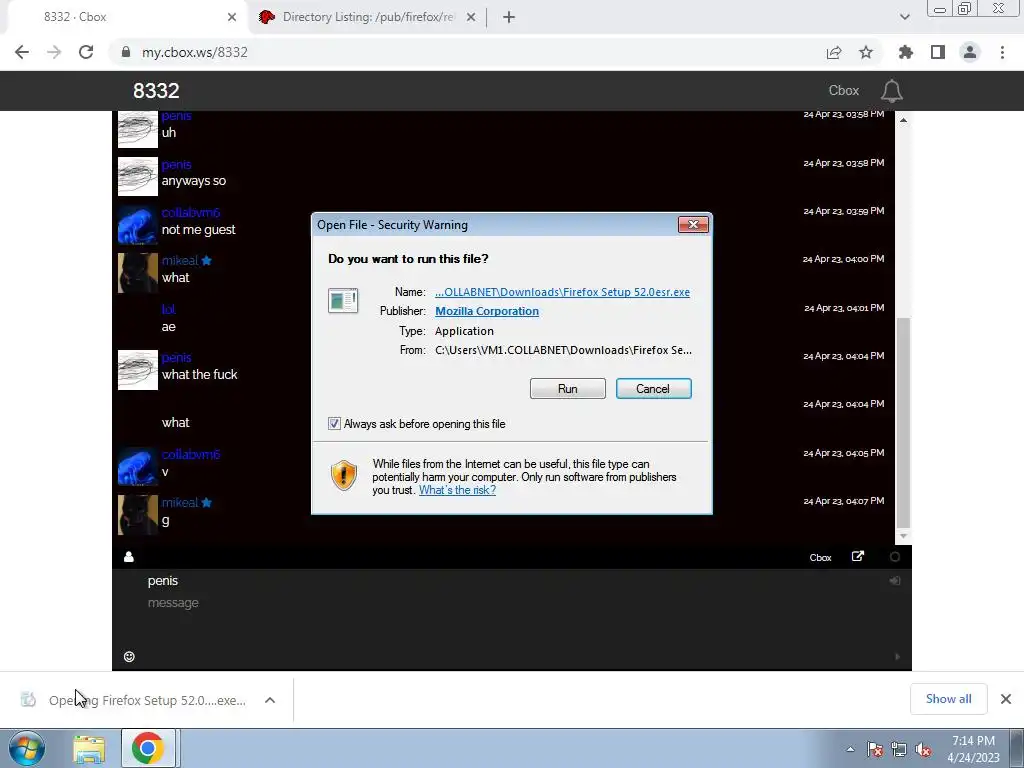Go back in Chrome
This screenshot has height=768, width=1024.
tap(22, 52)
